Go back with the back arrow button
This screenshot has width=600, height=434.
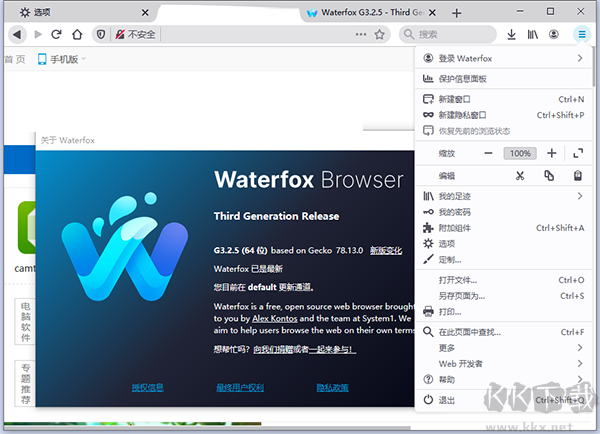[x=17, y=34]
